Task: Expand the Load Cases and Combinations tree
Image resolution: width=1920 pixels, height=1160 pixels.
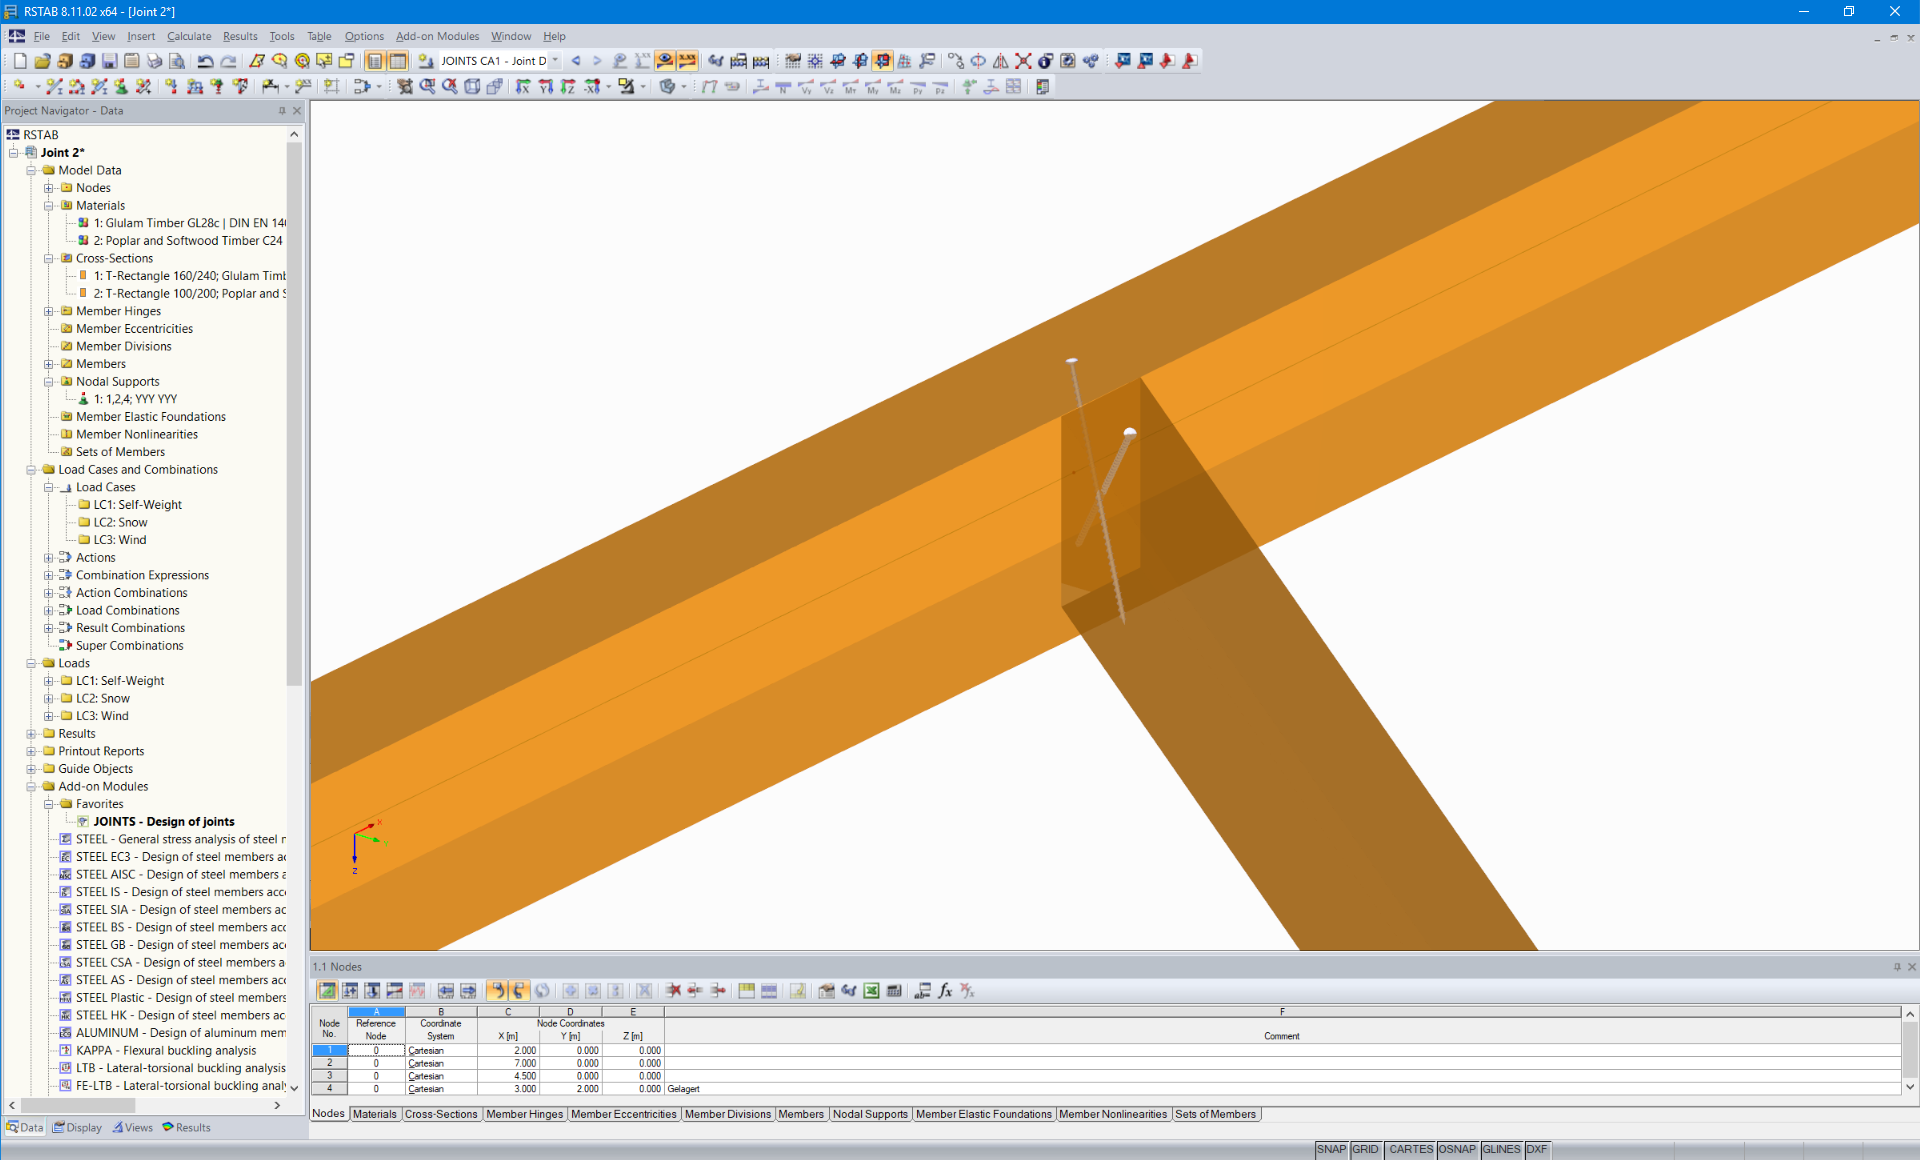Action: coord(27,469)
